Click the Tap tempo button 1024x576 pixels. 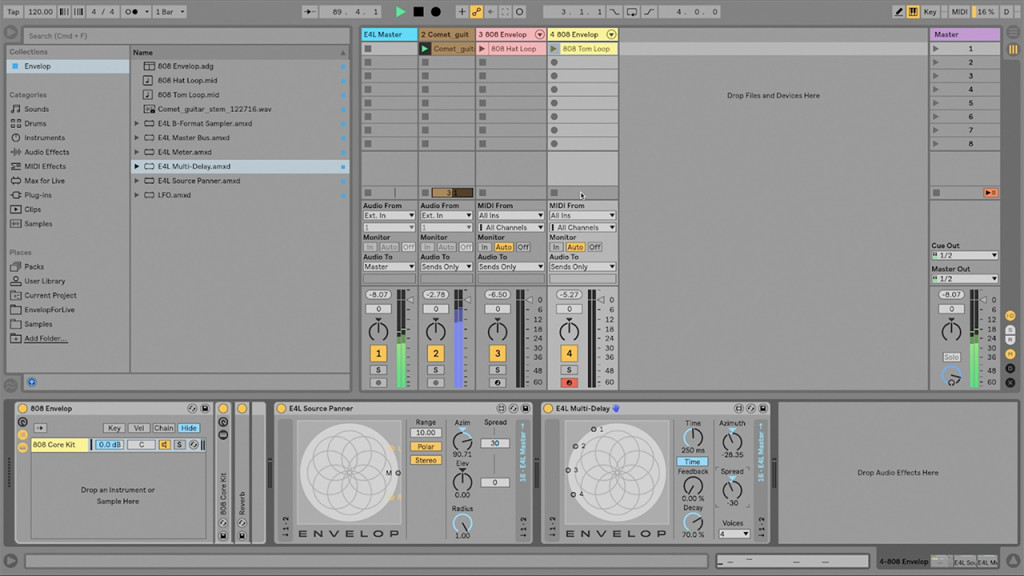[x=11, y=11]
